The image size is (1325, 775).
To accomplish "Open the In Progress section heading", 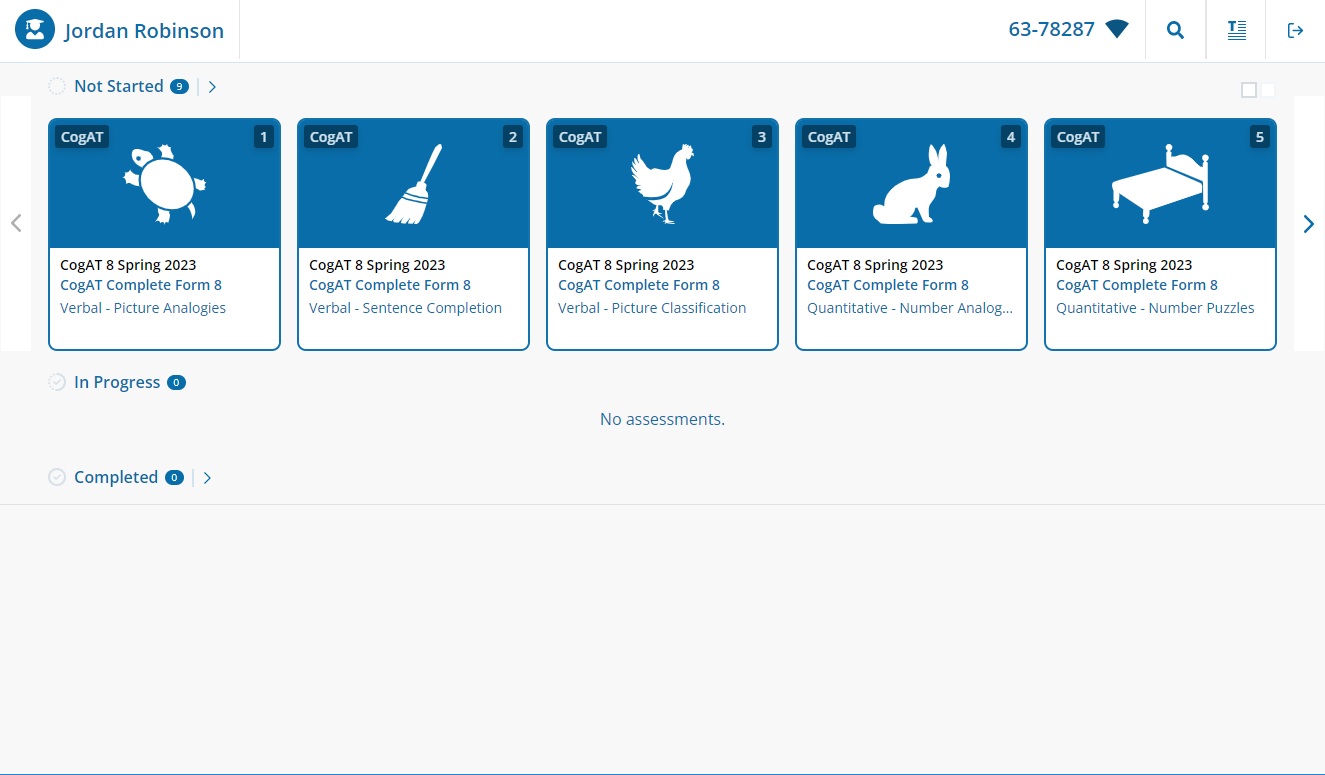I will pos(116,382).
